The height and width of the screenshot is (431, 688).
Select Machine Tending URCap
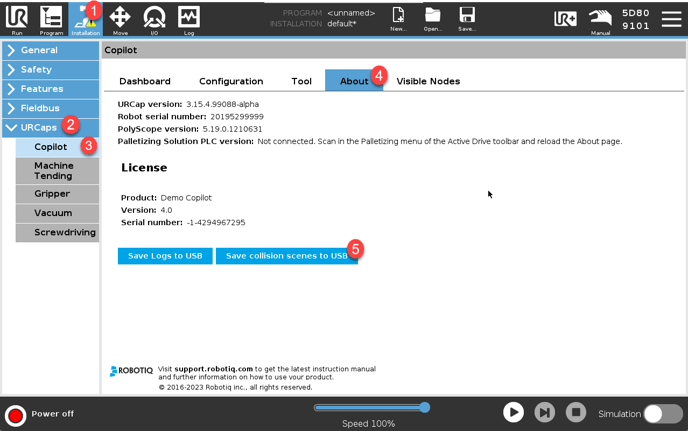tap(57, 171)
